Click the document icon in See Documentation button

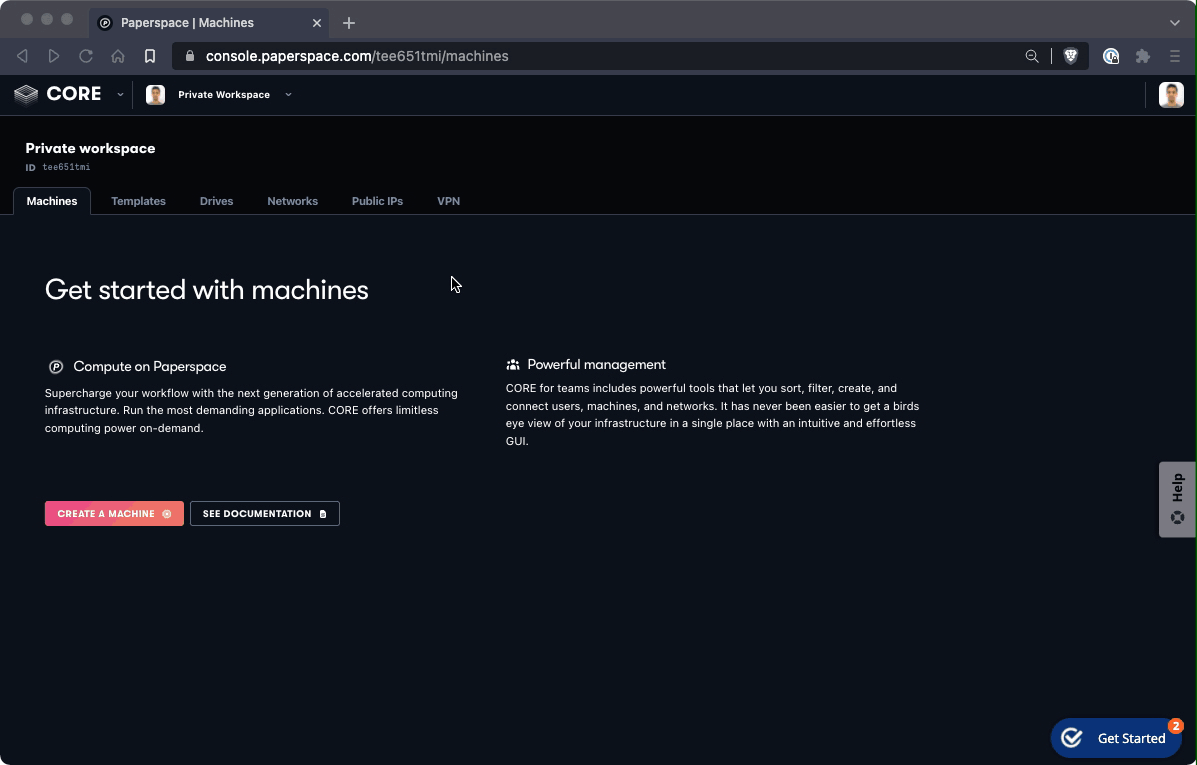coord(323,515)
